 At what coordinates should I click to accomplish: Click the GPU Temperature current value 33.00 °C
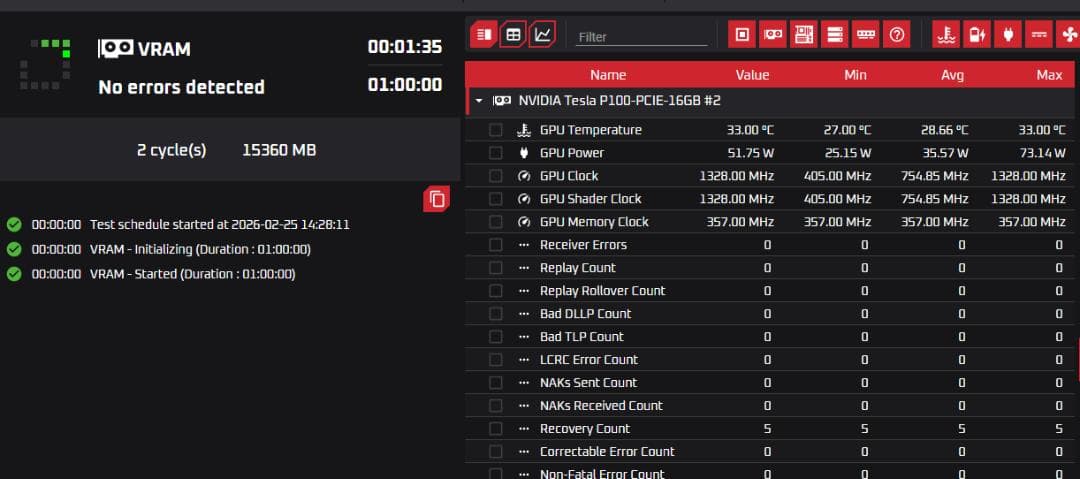tap(750, 130)
